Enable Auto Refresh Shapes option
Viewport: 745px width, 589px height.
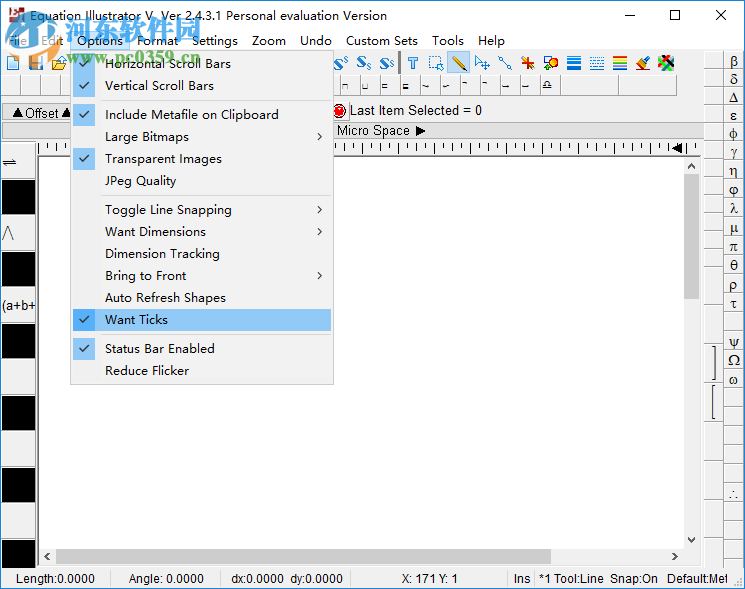(x=202, y=298)
